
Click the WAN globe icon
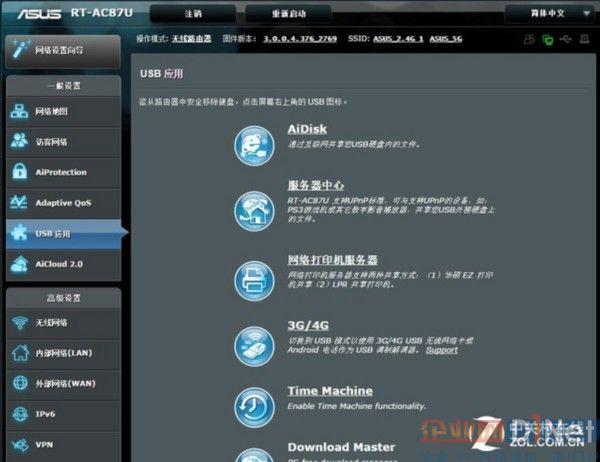(20, 383)
